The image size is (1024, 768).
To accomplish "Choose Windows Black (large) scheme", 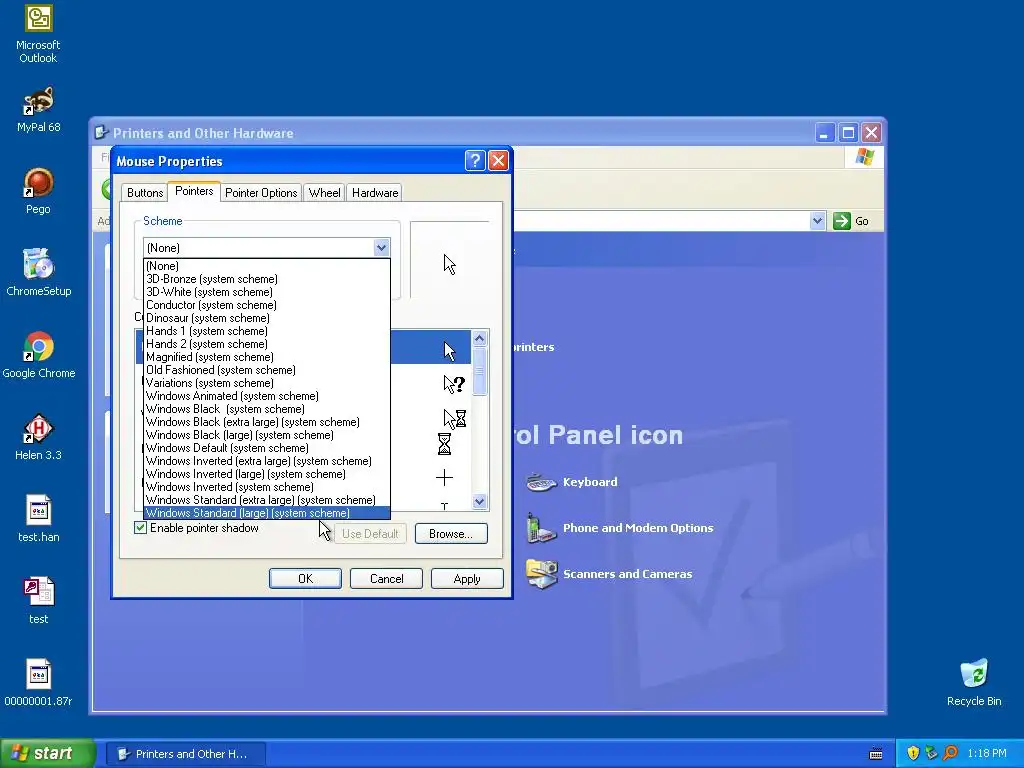I will pos(266,435).
